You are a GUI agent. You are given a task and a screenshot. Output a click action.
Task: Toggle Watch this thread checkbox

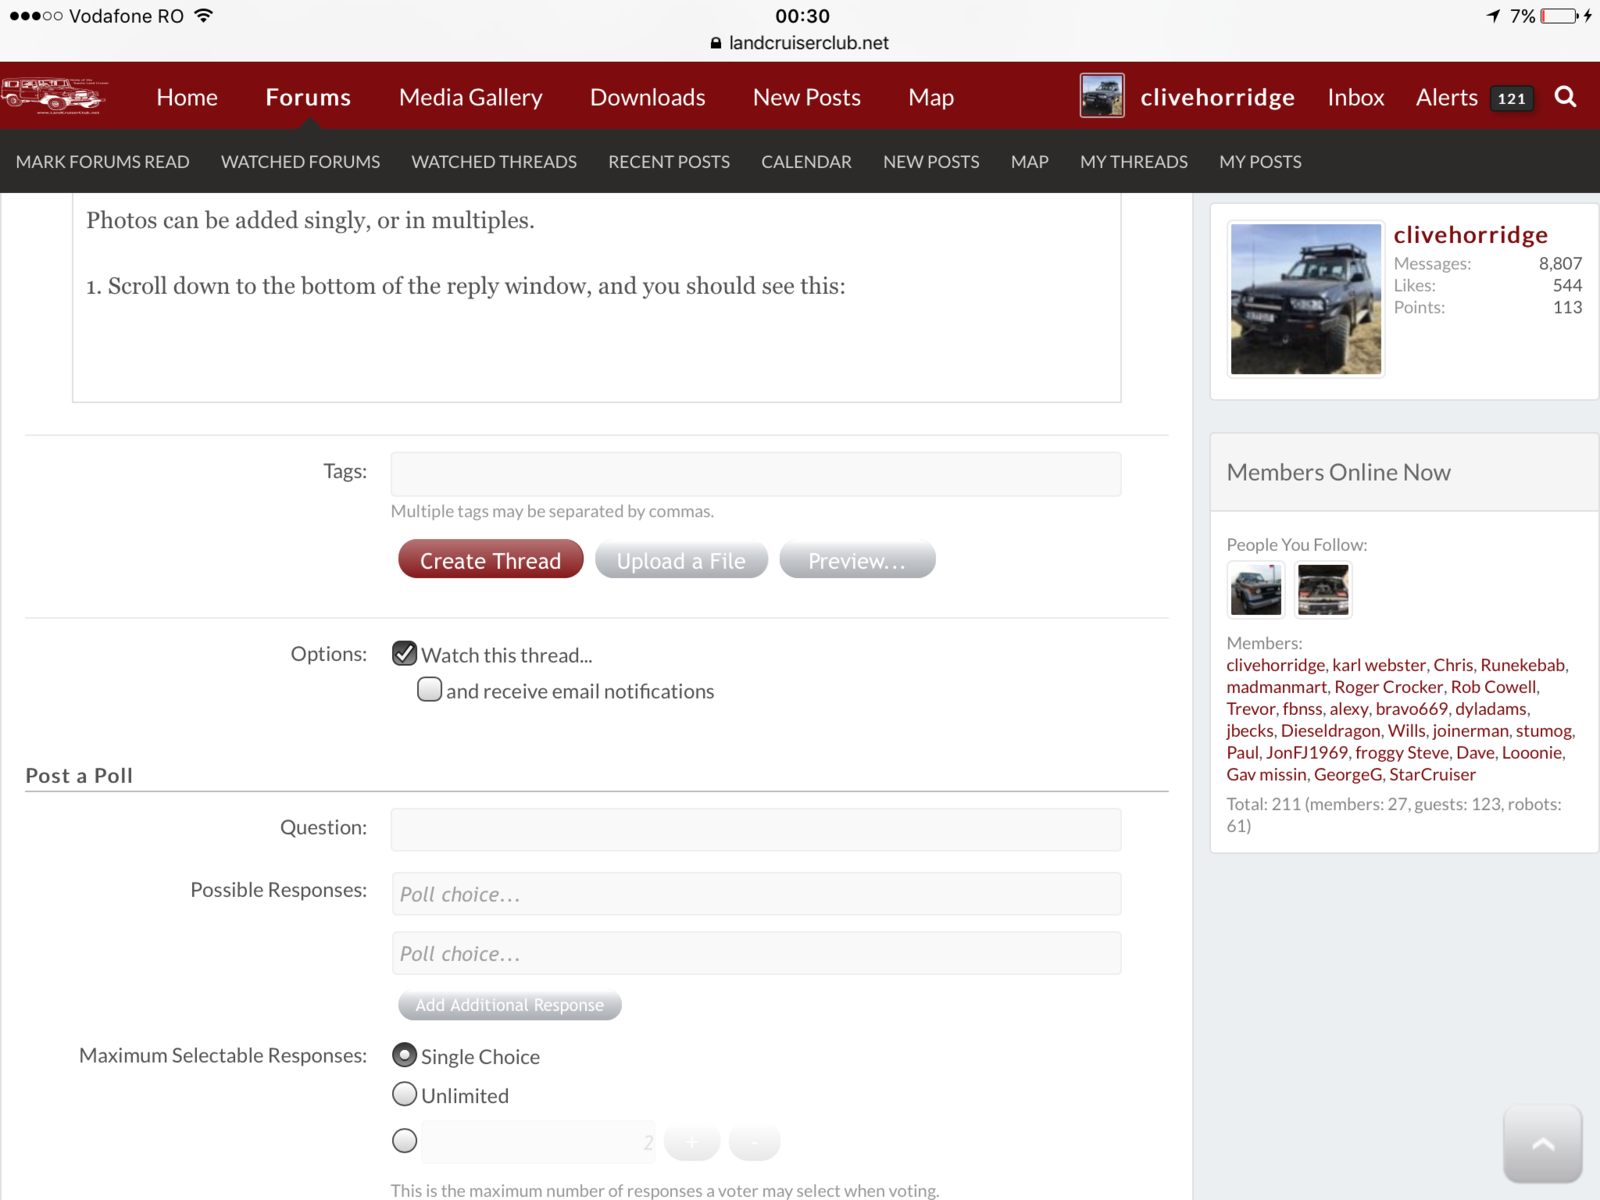(404, 654)
